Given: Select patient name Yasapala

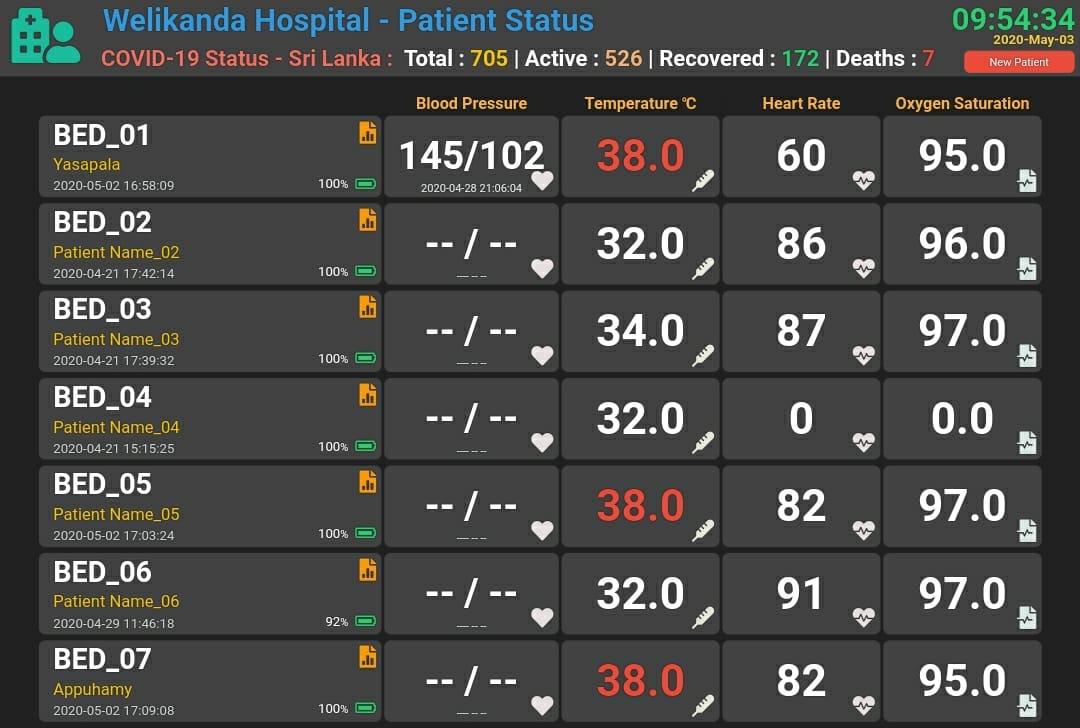Looking at the screenshot, I should (x=87, y=165).
